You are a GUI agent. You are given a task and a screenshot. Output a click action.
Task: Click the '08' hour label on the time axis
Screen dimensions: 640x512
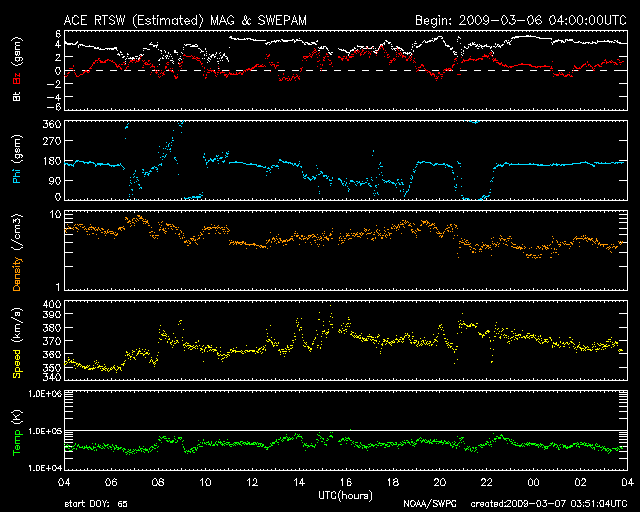pos(158,482)
